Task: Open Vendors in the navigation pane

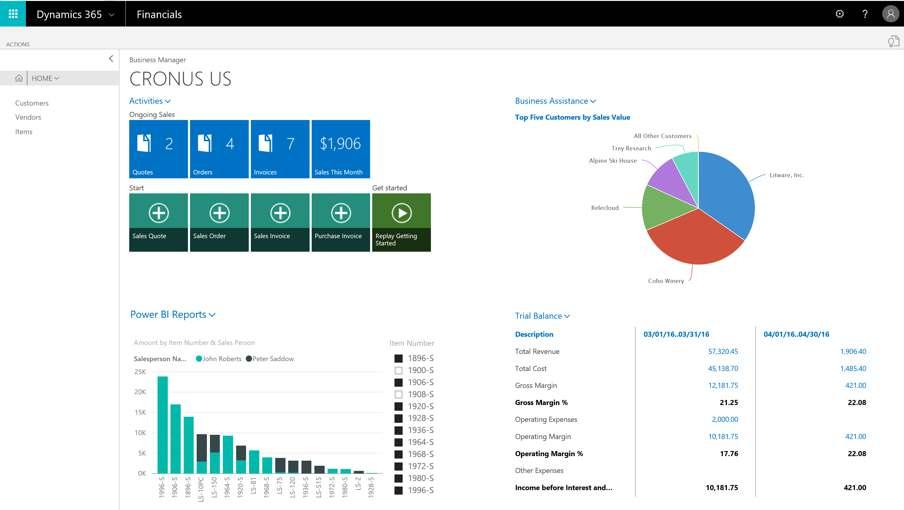Action: click(28, 117)
